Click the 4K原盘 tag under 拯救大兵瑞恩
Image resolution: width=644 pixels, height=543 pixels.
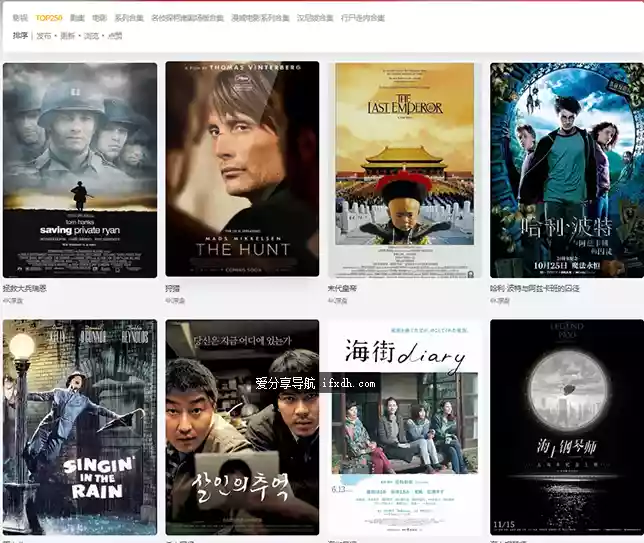tap(13, 300)
